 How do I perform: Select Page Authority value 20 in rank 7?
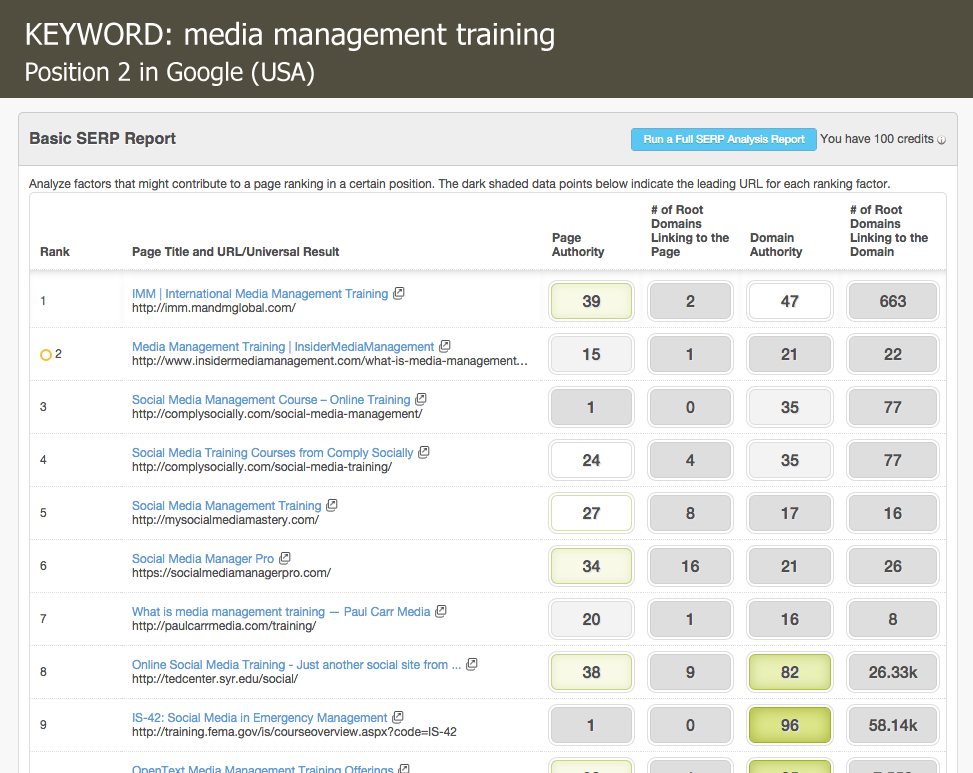[x=591, y=619]
